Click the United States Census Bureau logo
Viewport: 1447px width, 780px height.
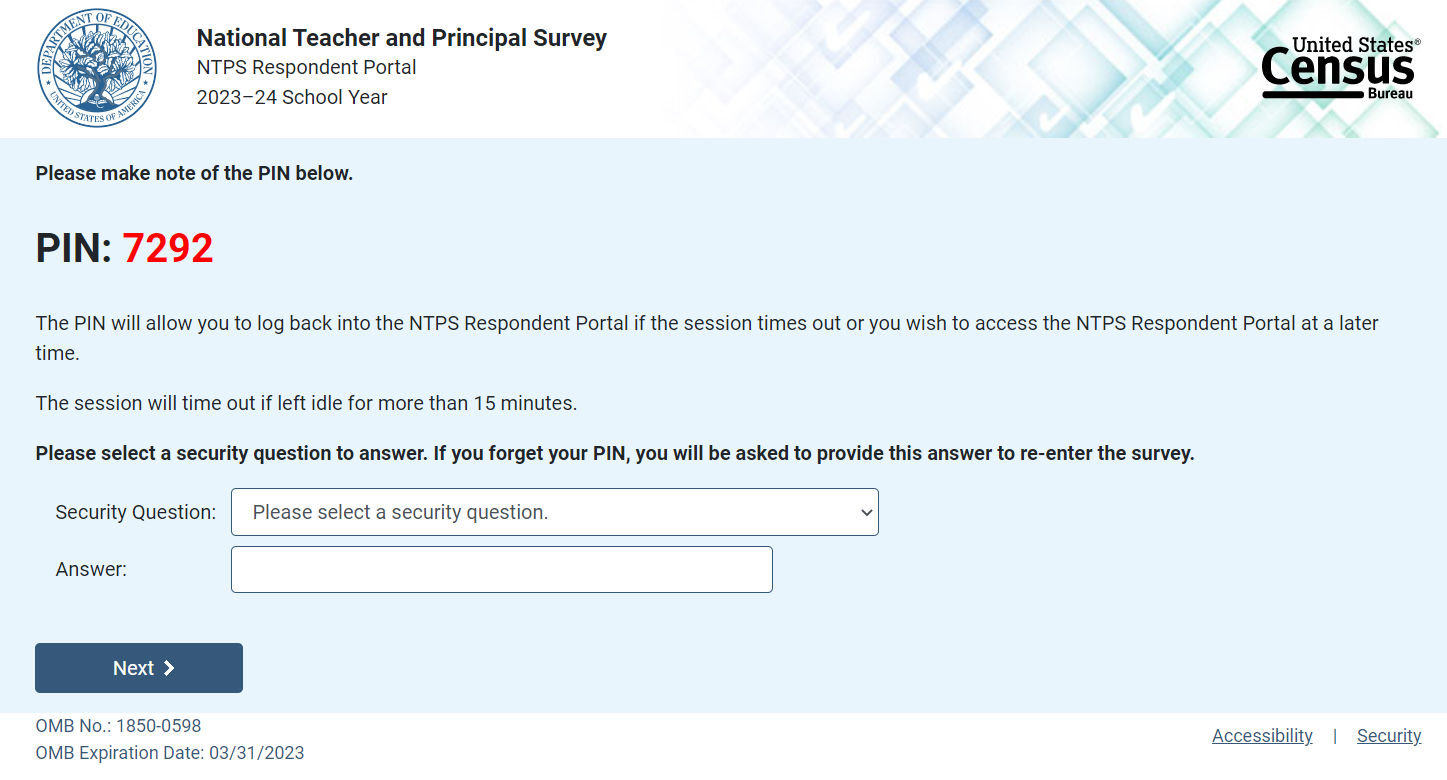(1340, 68)
